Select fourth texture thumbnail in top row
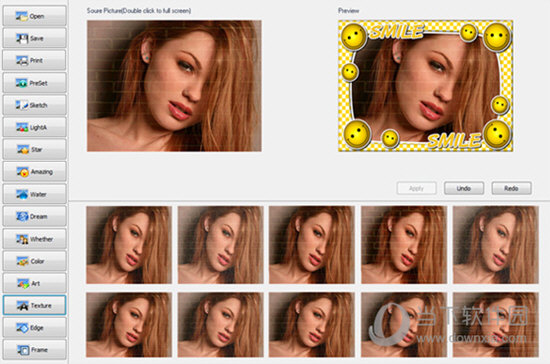 point(404,245)
